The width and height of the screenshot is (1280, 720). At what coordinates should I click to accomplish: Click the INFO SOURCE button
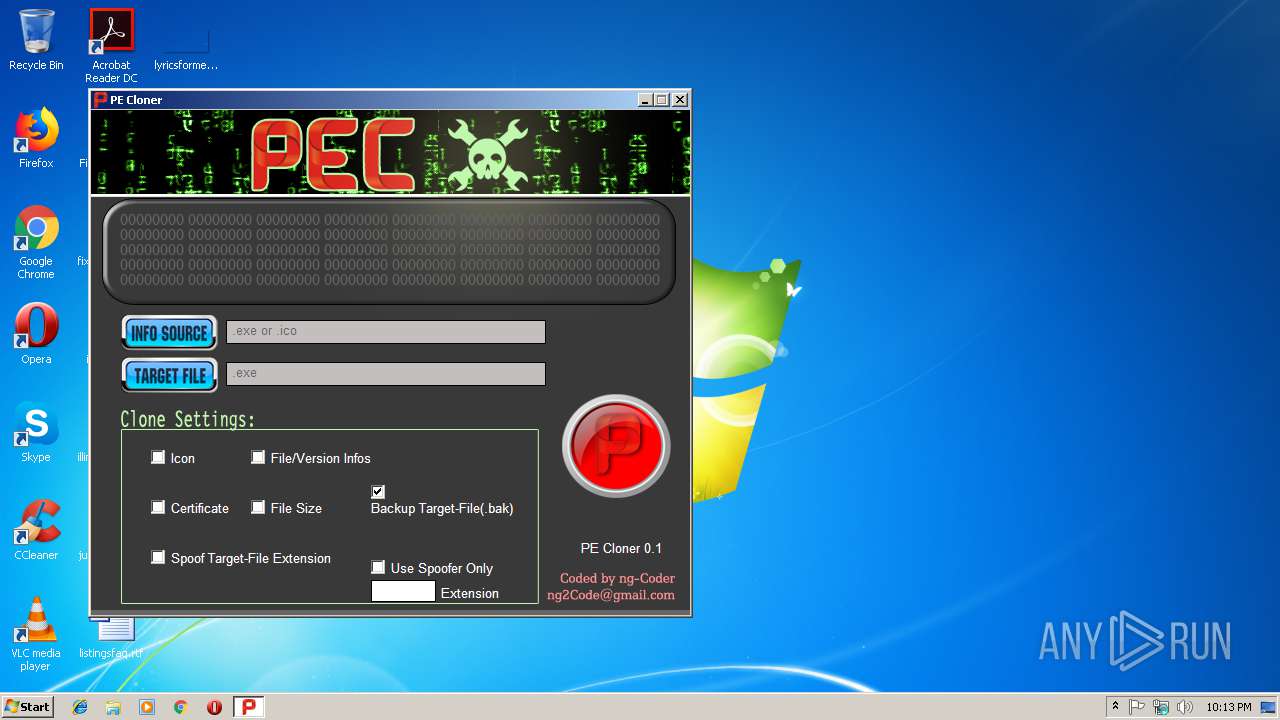(169, 333)
